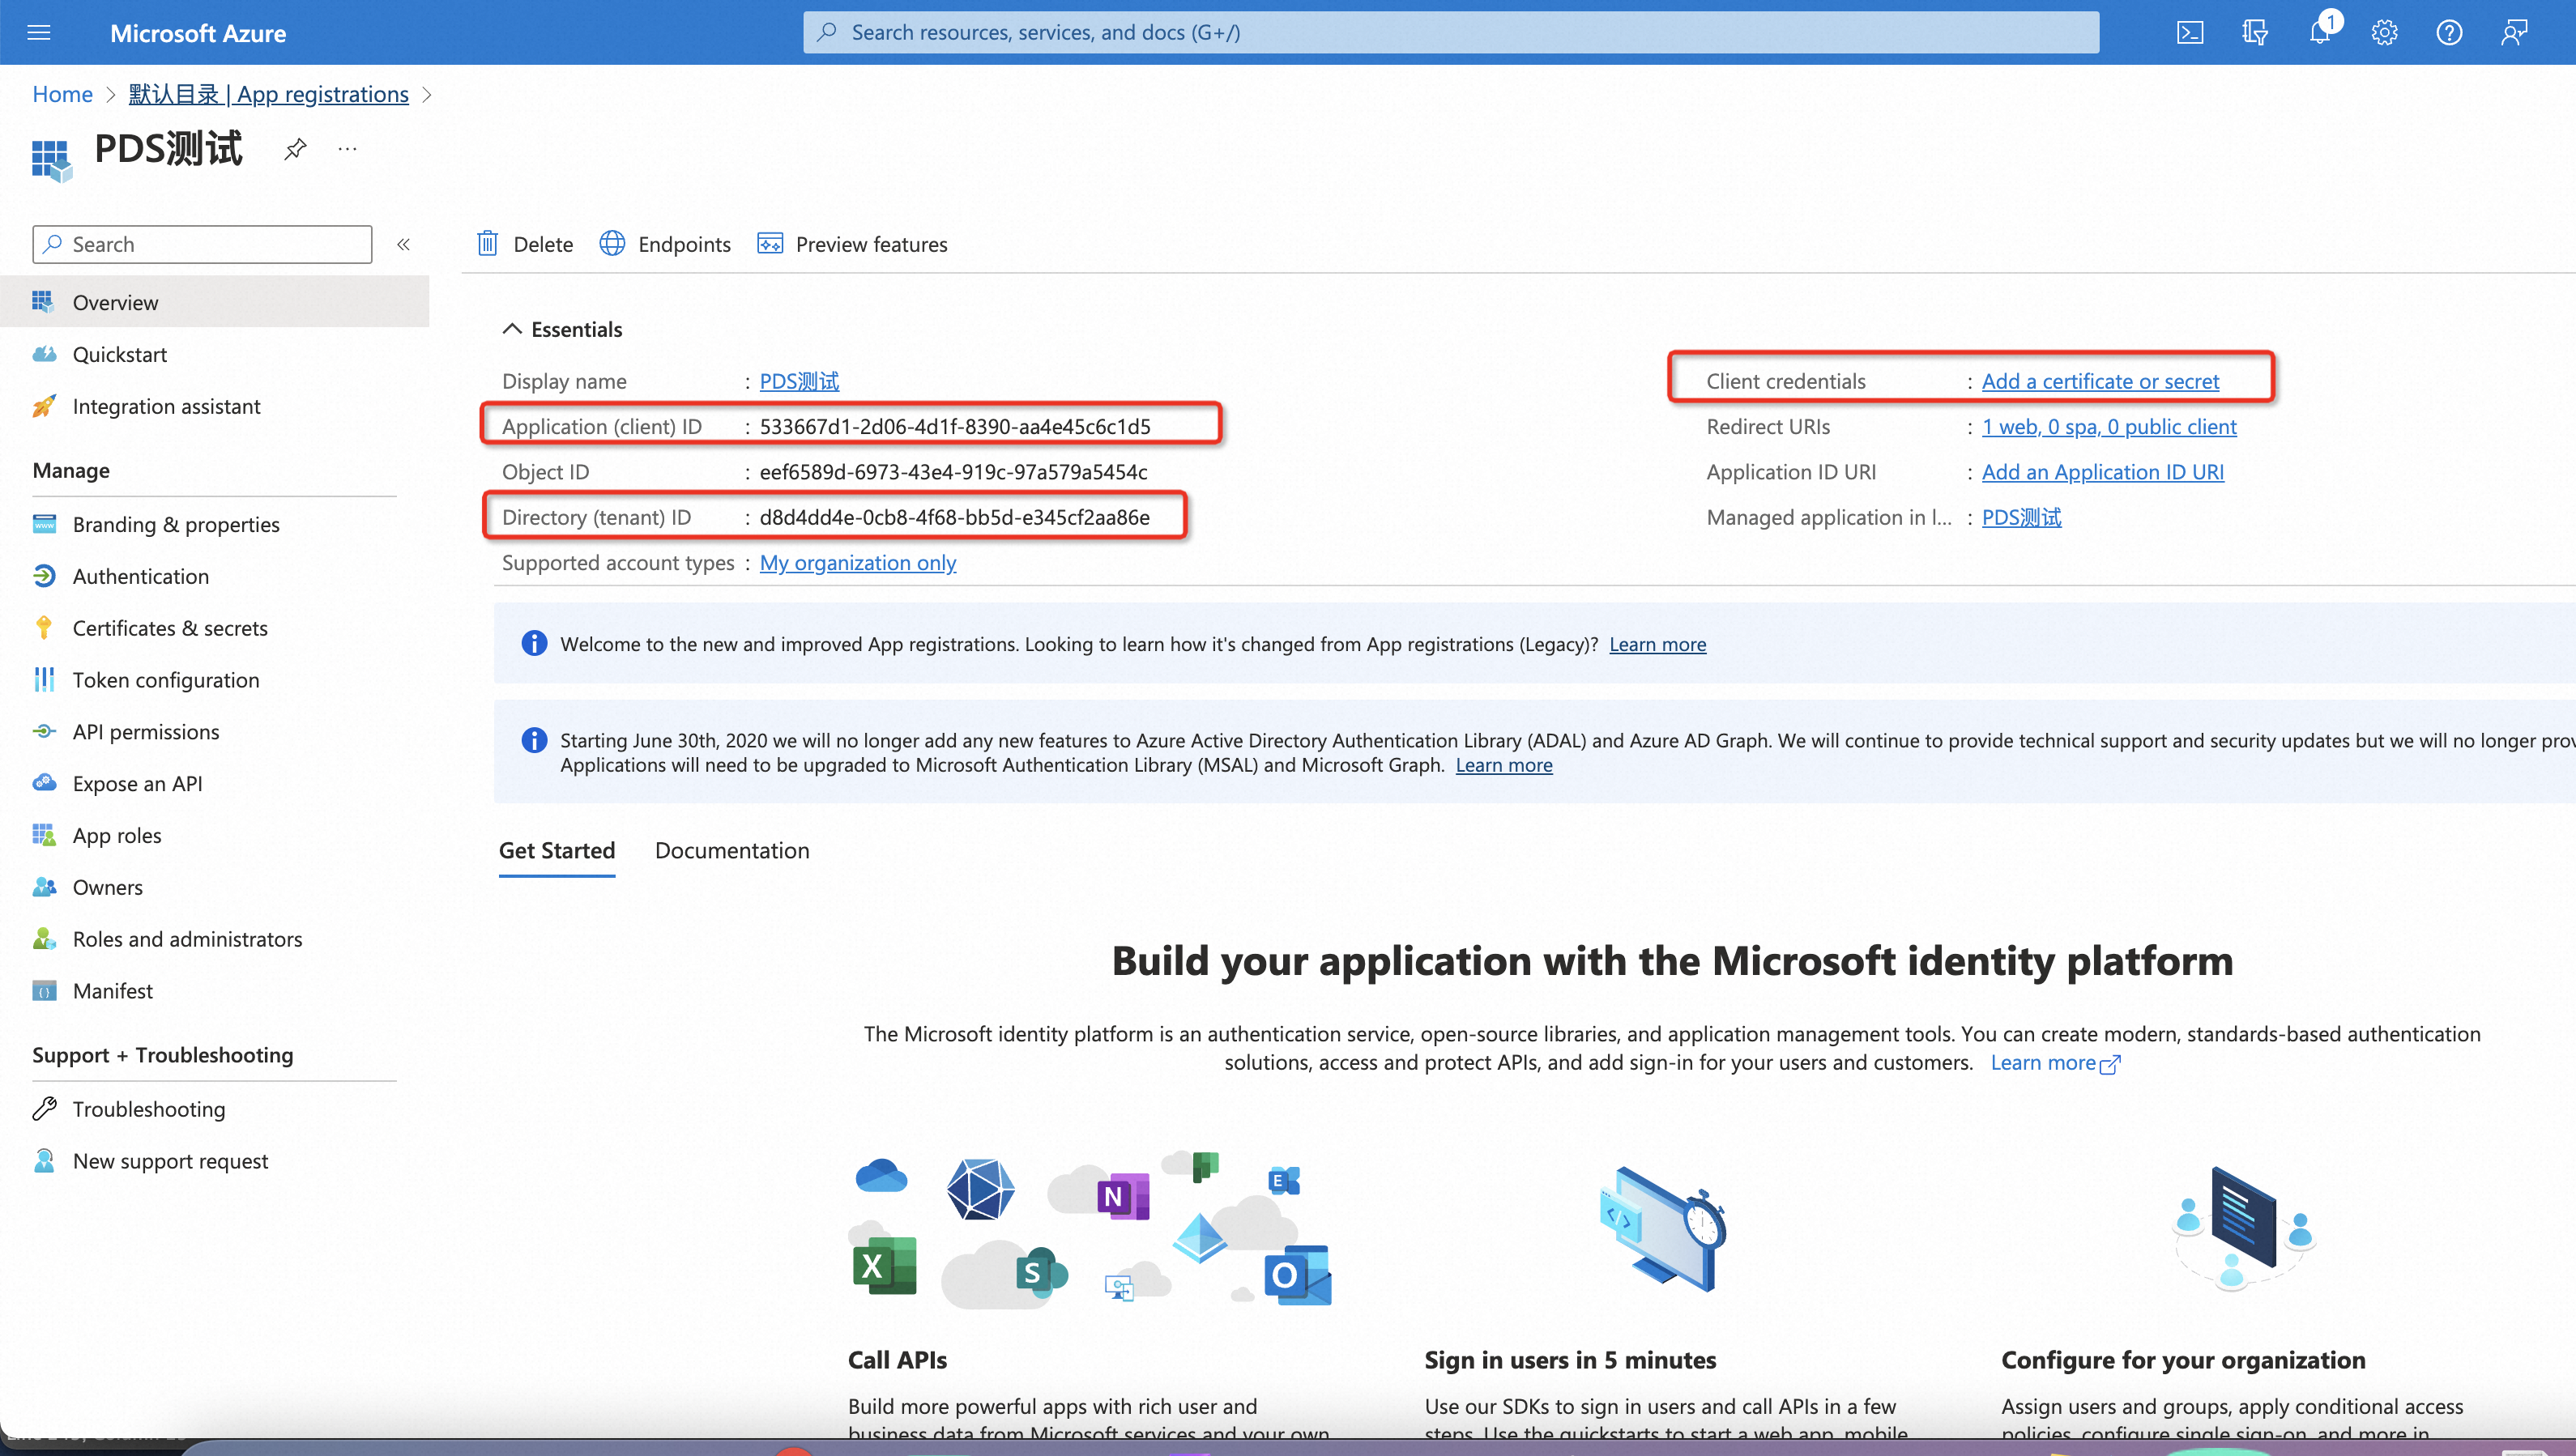2576x1456 pixels.
Task: Click Add a certificate or secret
Action: click(2100, 381)
